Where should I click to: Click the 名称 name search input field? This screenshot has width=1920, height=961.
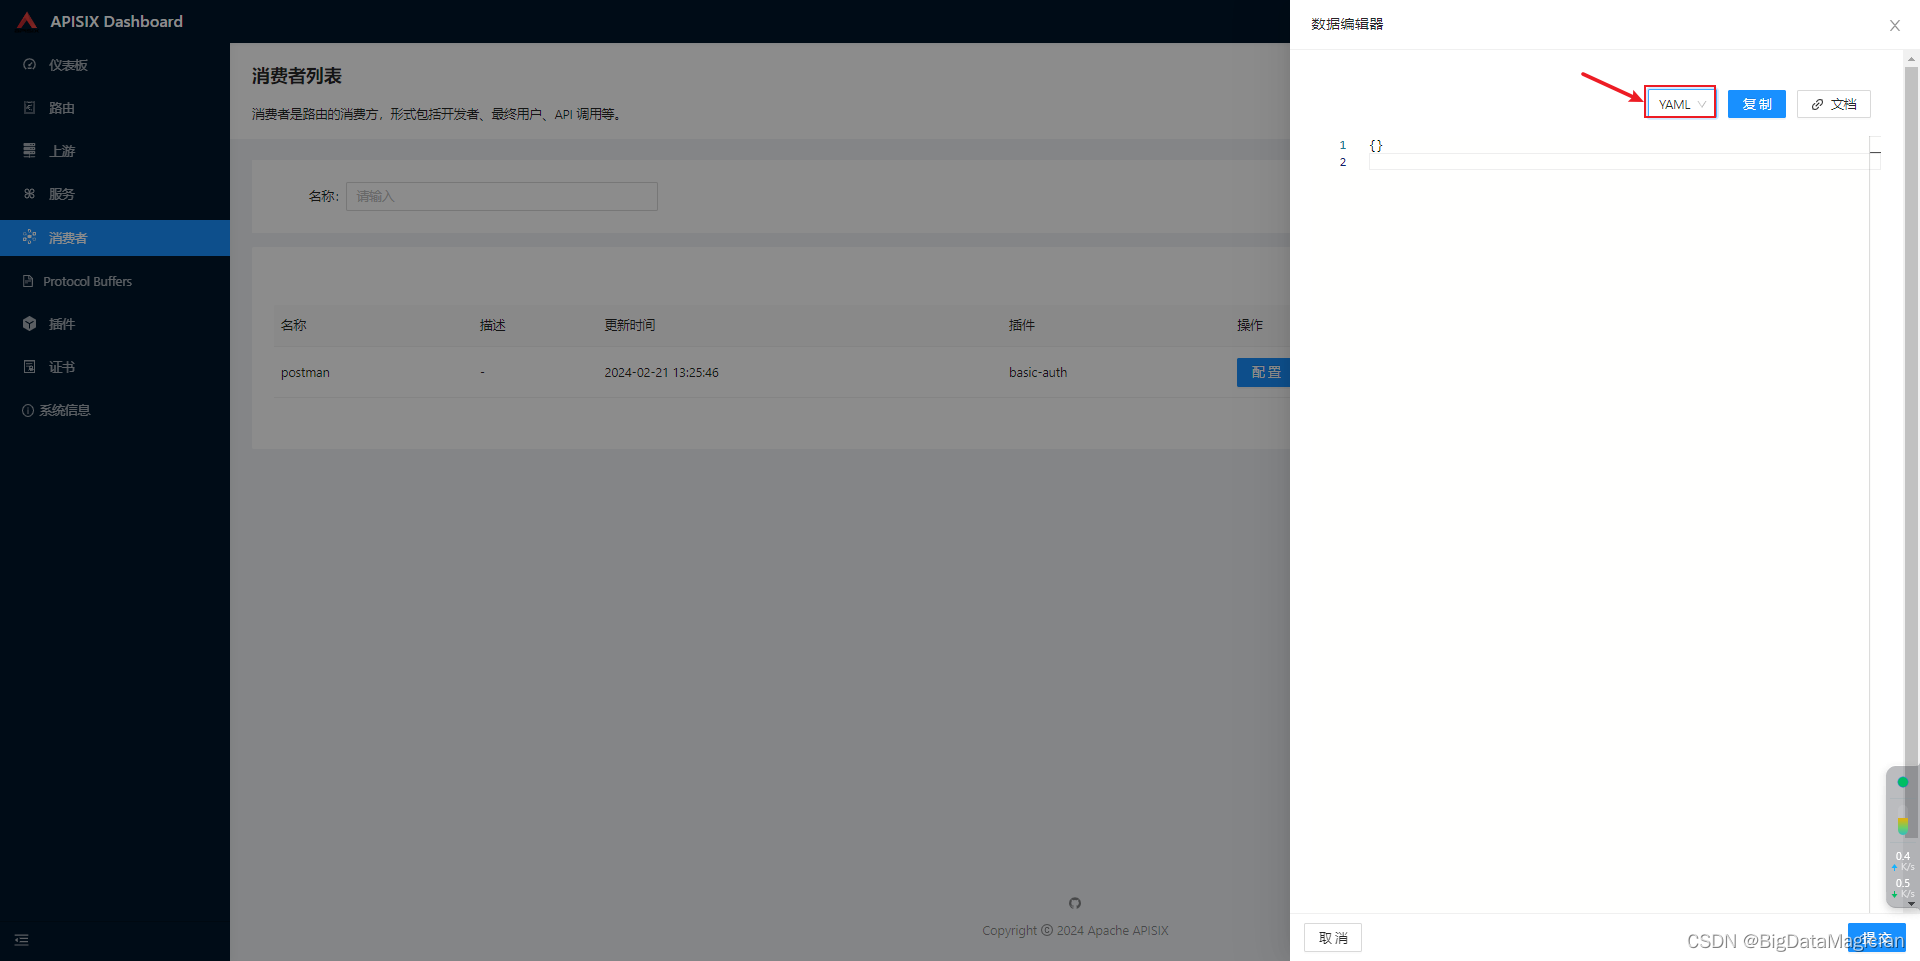500,196
